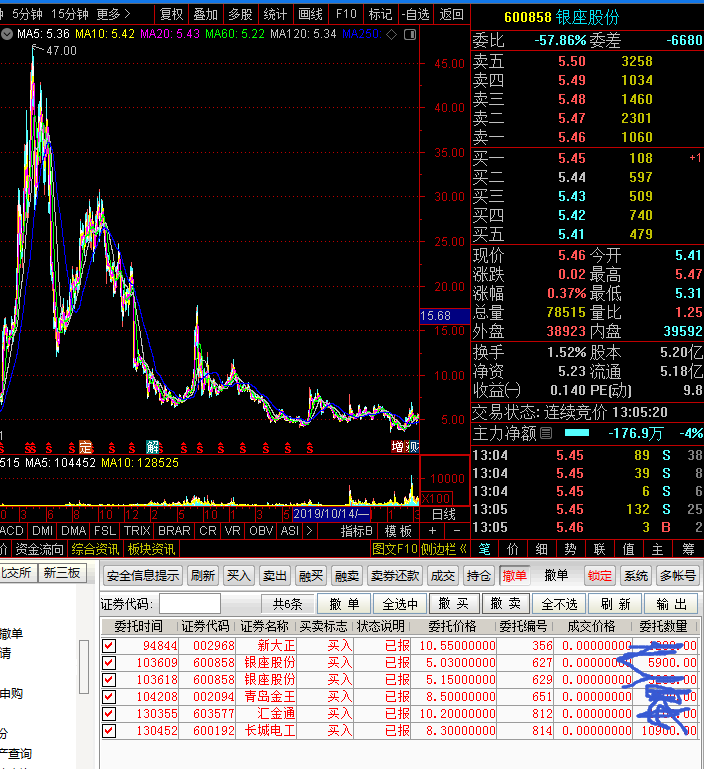This screenshot has width=704, height=769.
Task: Click the blue 测 marker on the chart
Action: (413, 447)
